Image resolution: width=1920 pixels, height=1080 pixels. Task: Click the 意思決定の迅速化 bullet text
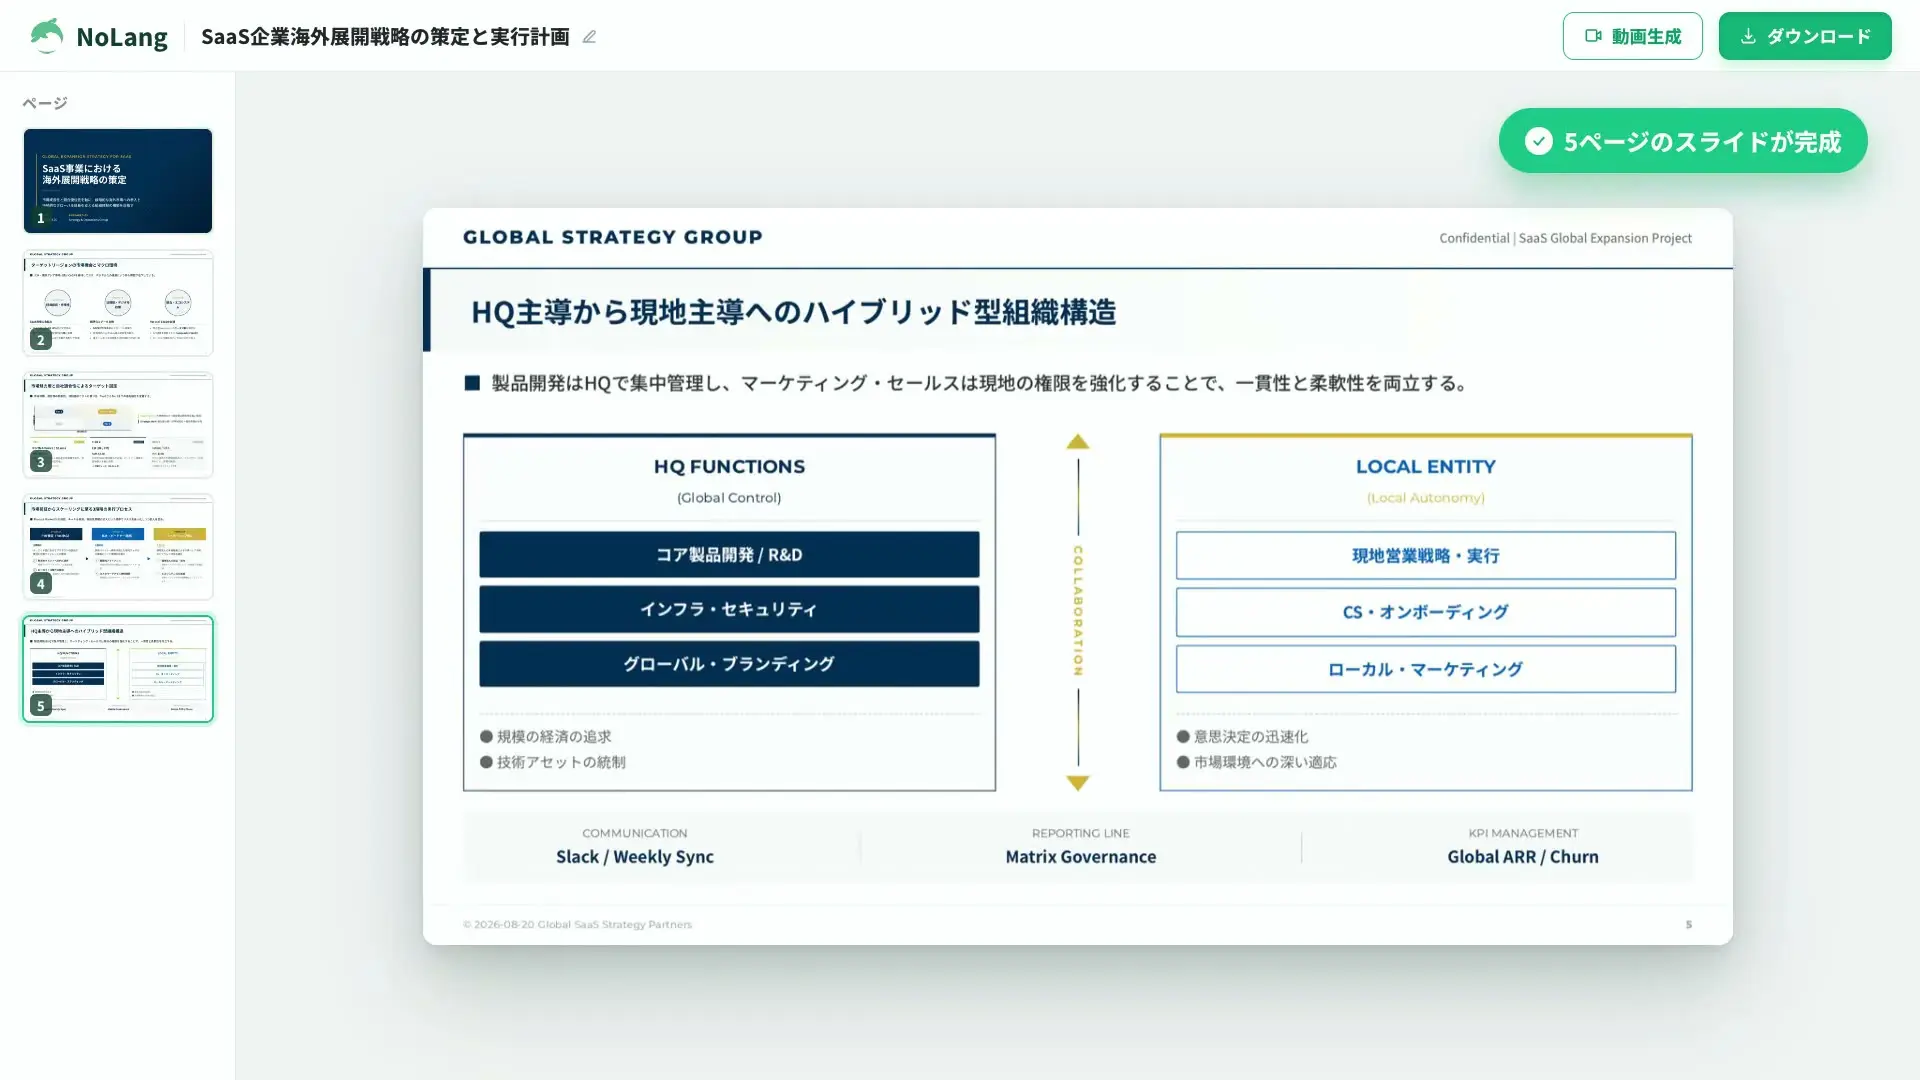(1250, 737)
